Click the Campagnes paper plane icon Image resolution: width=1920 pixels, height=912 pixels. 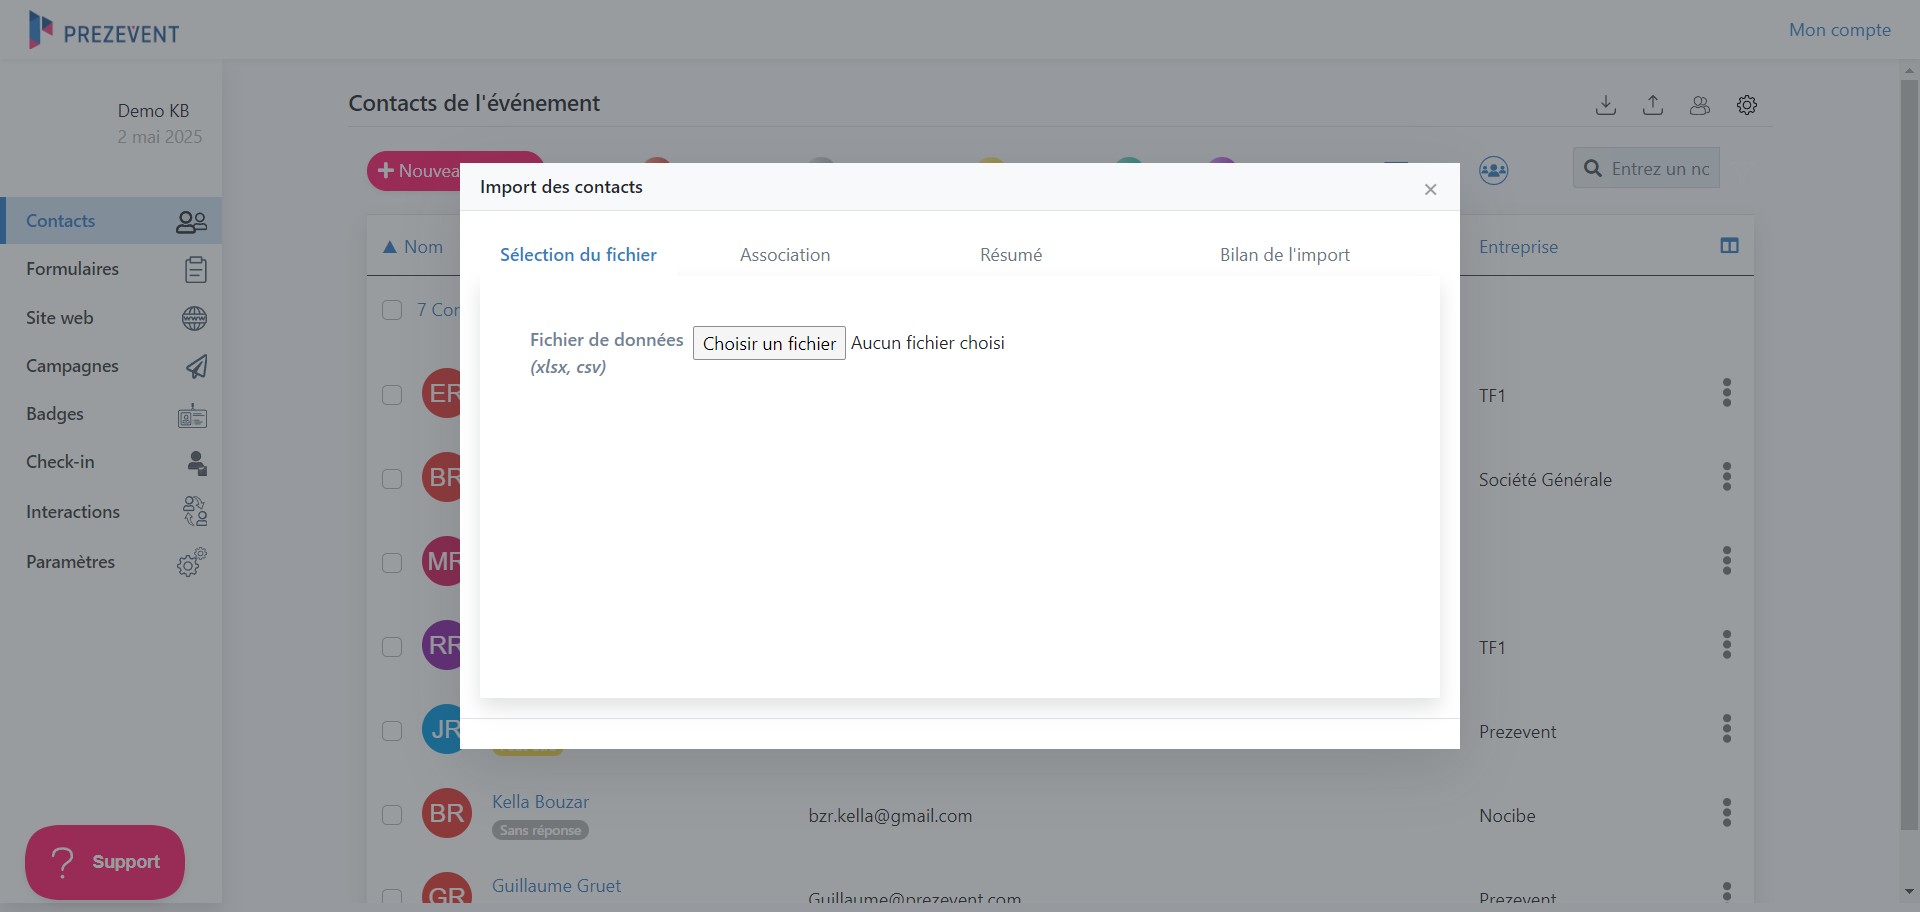[x=196, y=366]
